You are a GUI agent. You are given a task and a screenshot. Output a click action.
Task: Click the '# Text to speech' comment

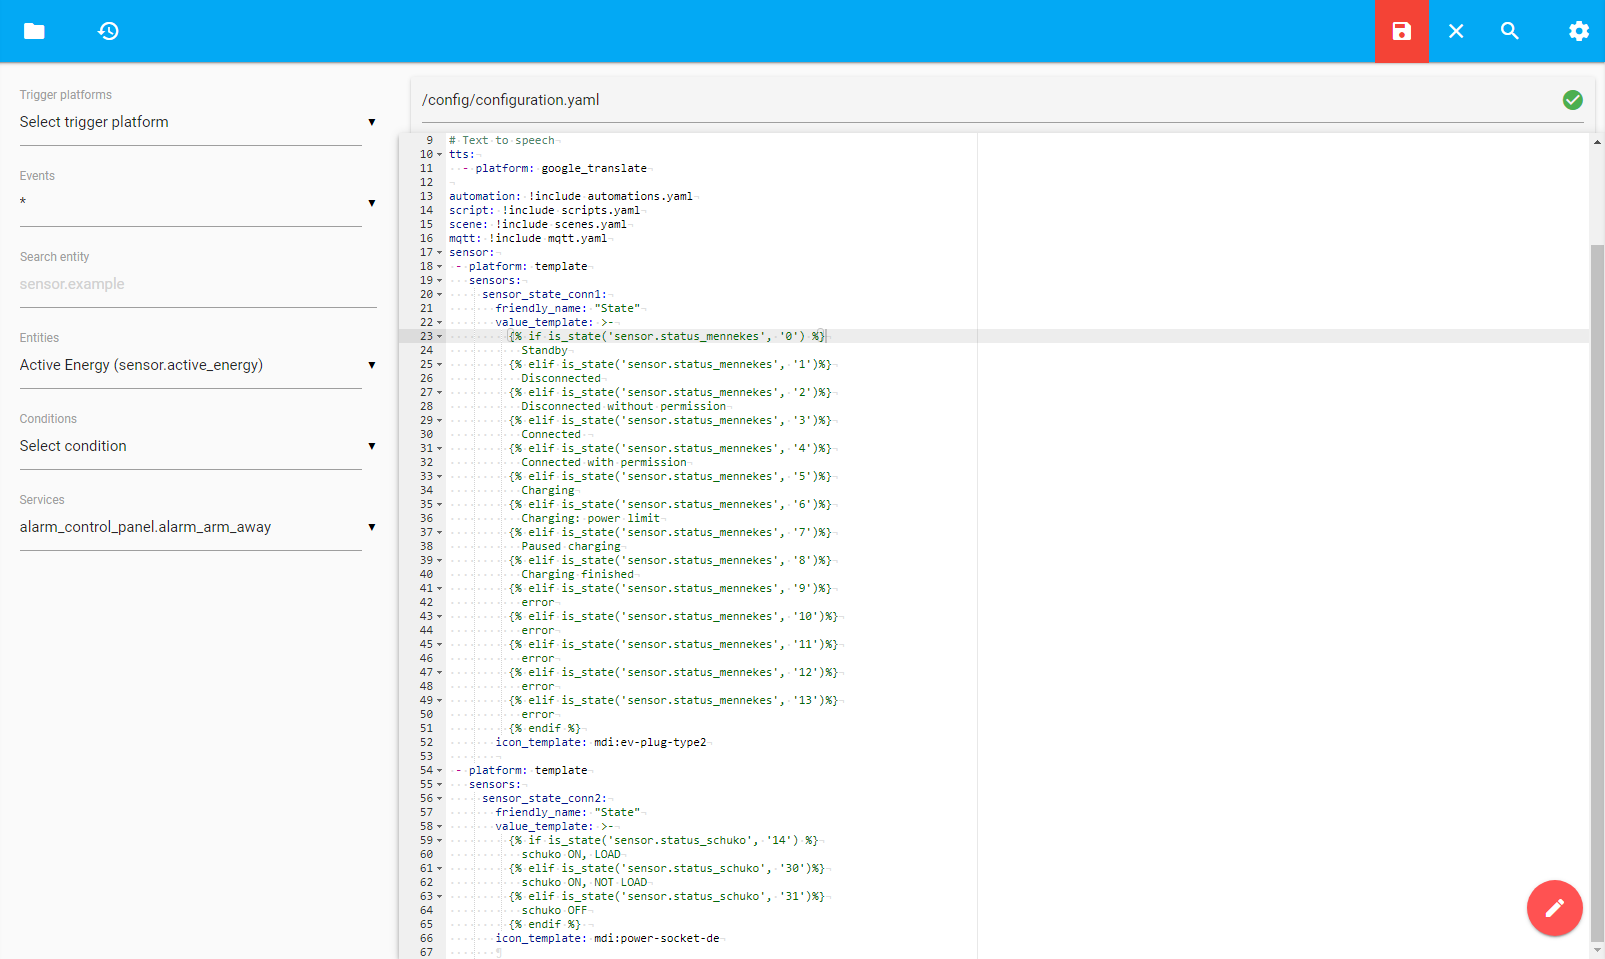point(502,140)
